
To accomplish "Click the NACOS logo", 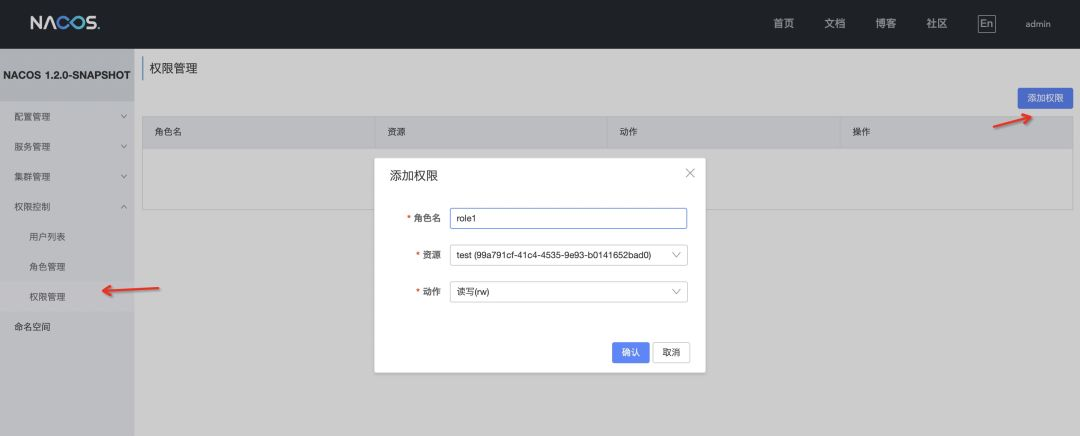I will click(x=65, y=23).
